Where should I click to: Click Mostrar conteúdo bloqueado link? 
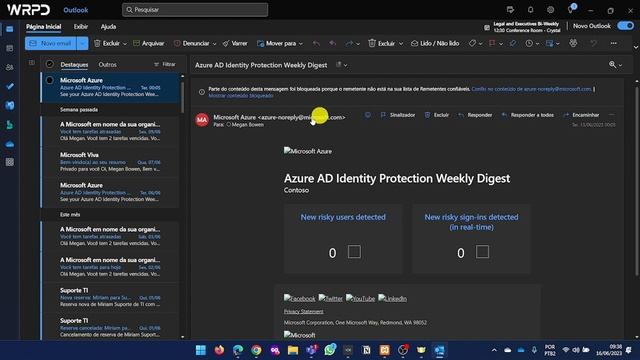(x=241, y=96)
